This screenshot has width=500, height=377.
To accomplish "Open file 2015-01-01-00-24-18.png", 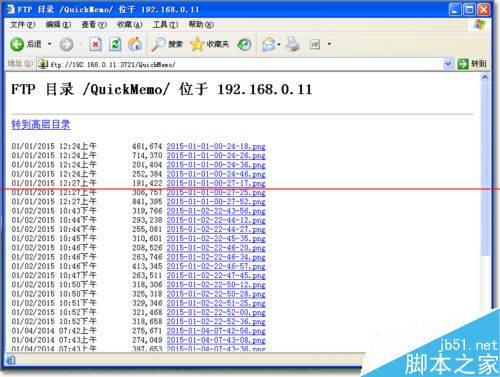I will [x=216, y=146].
